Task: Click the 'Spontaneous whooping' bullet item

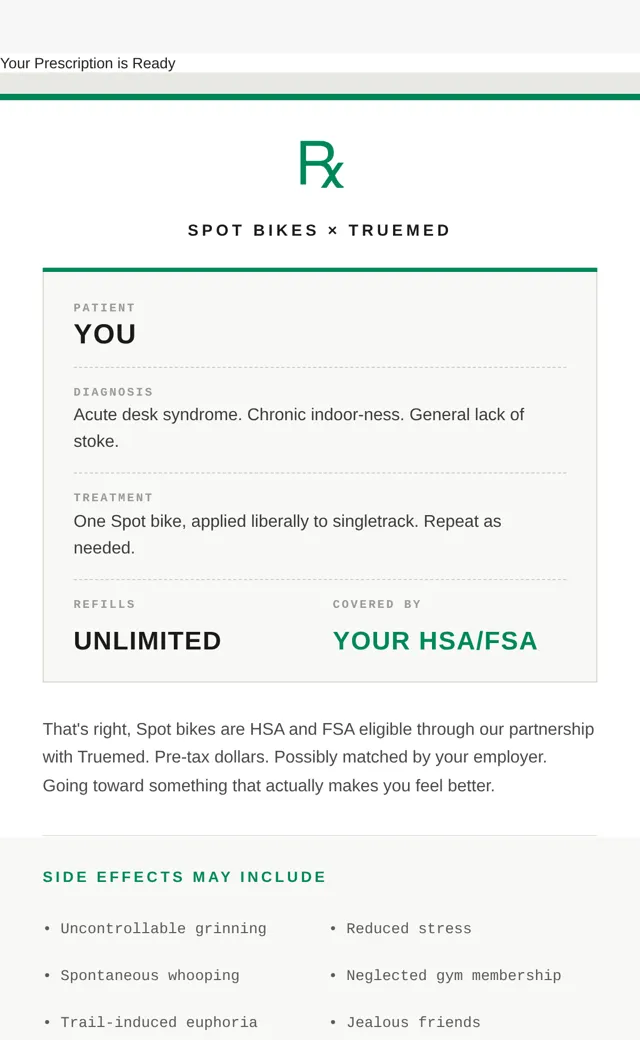Action: click(150, 976)
